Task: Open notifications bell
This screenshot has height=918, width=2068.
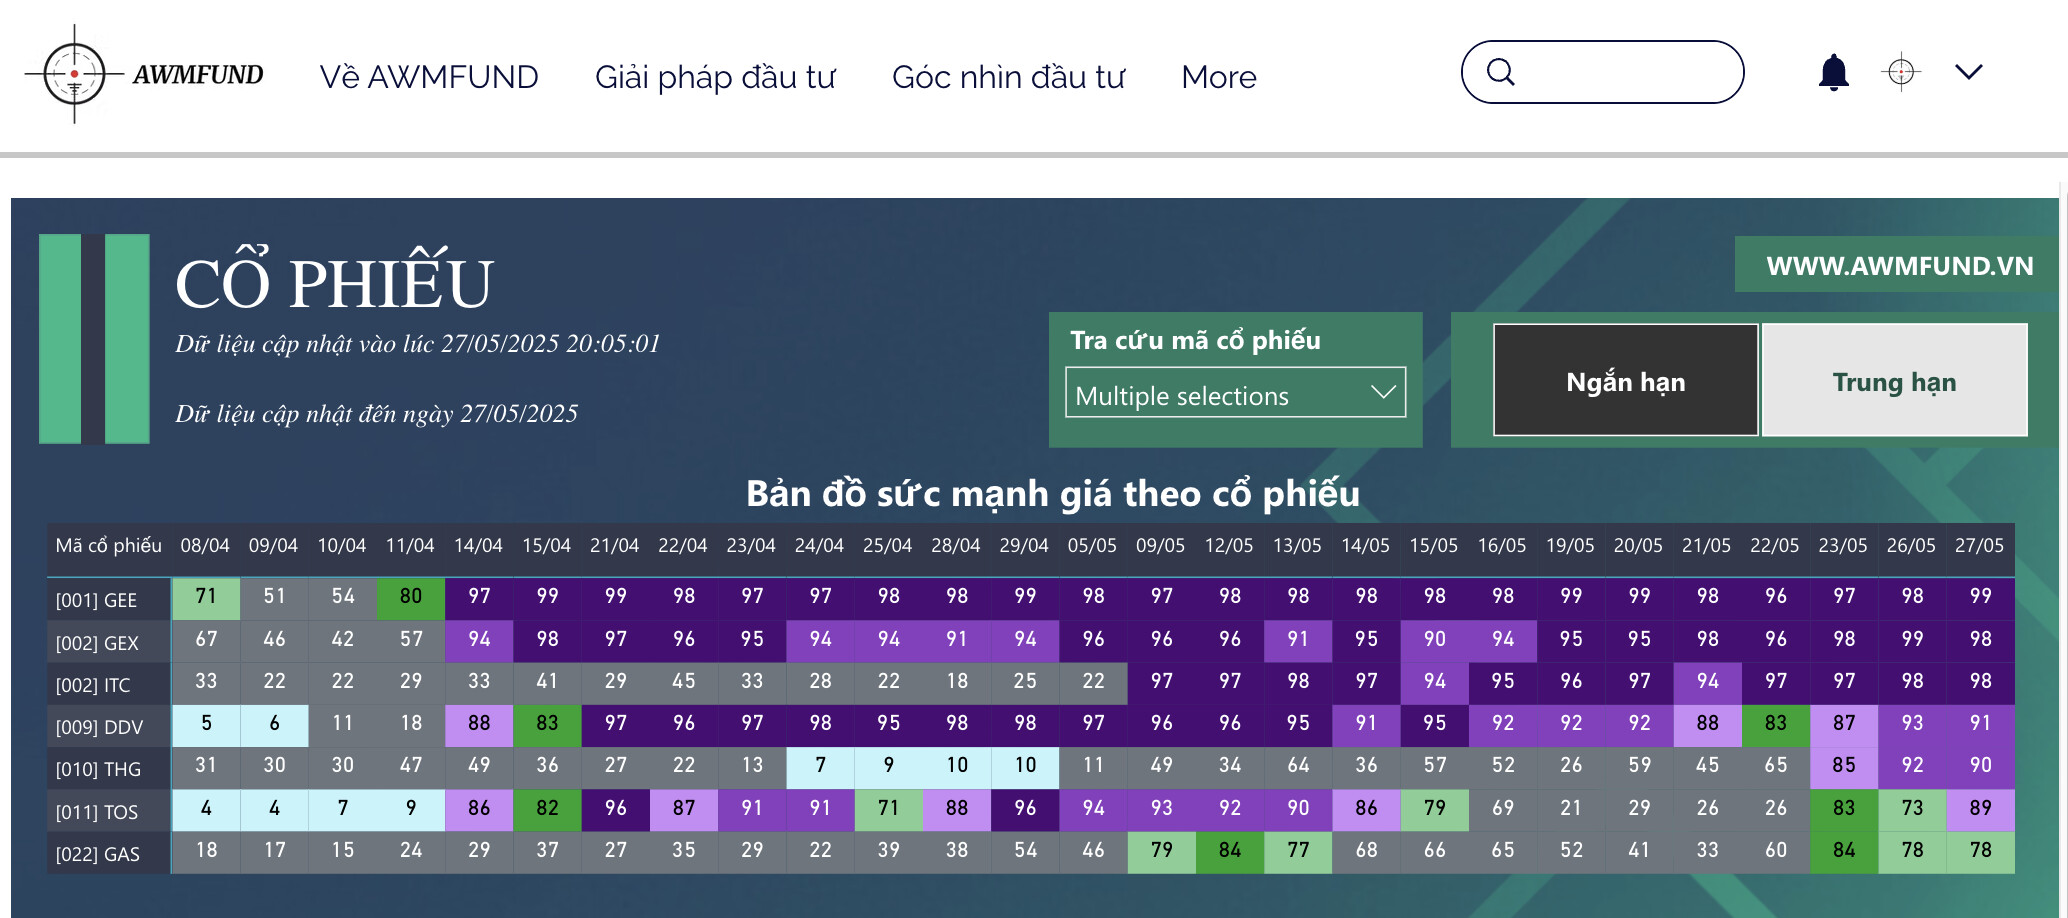Action: [1833, 72]
